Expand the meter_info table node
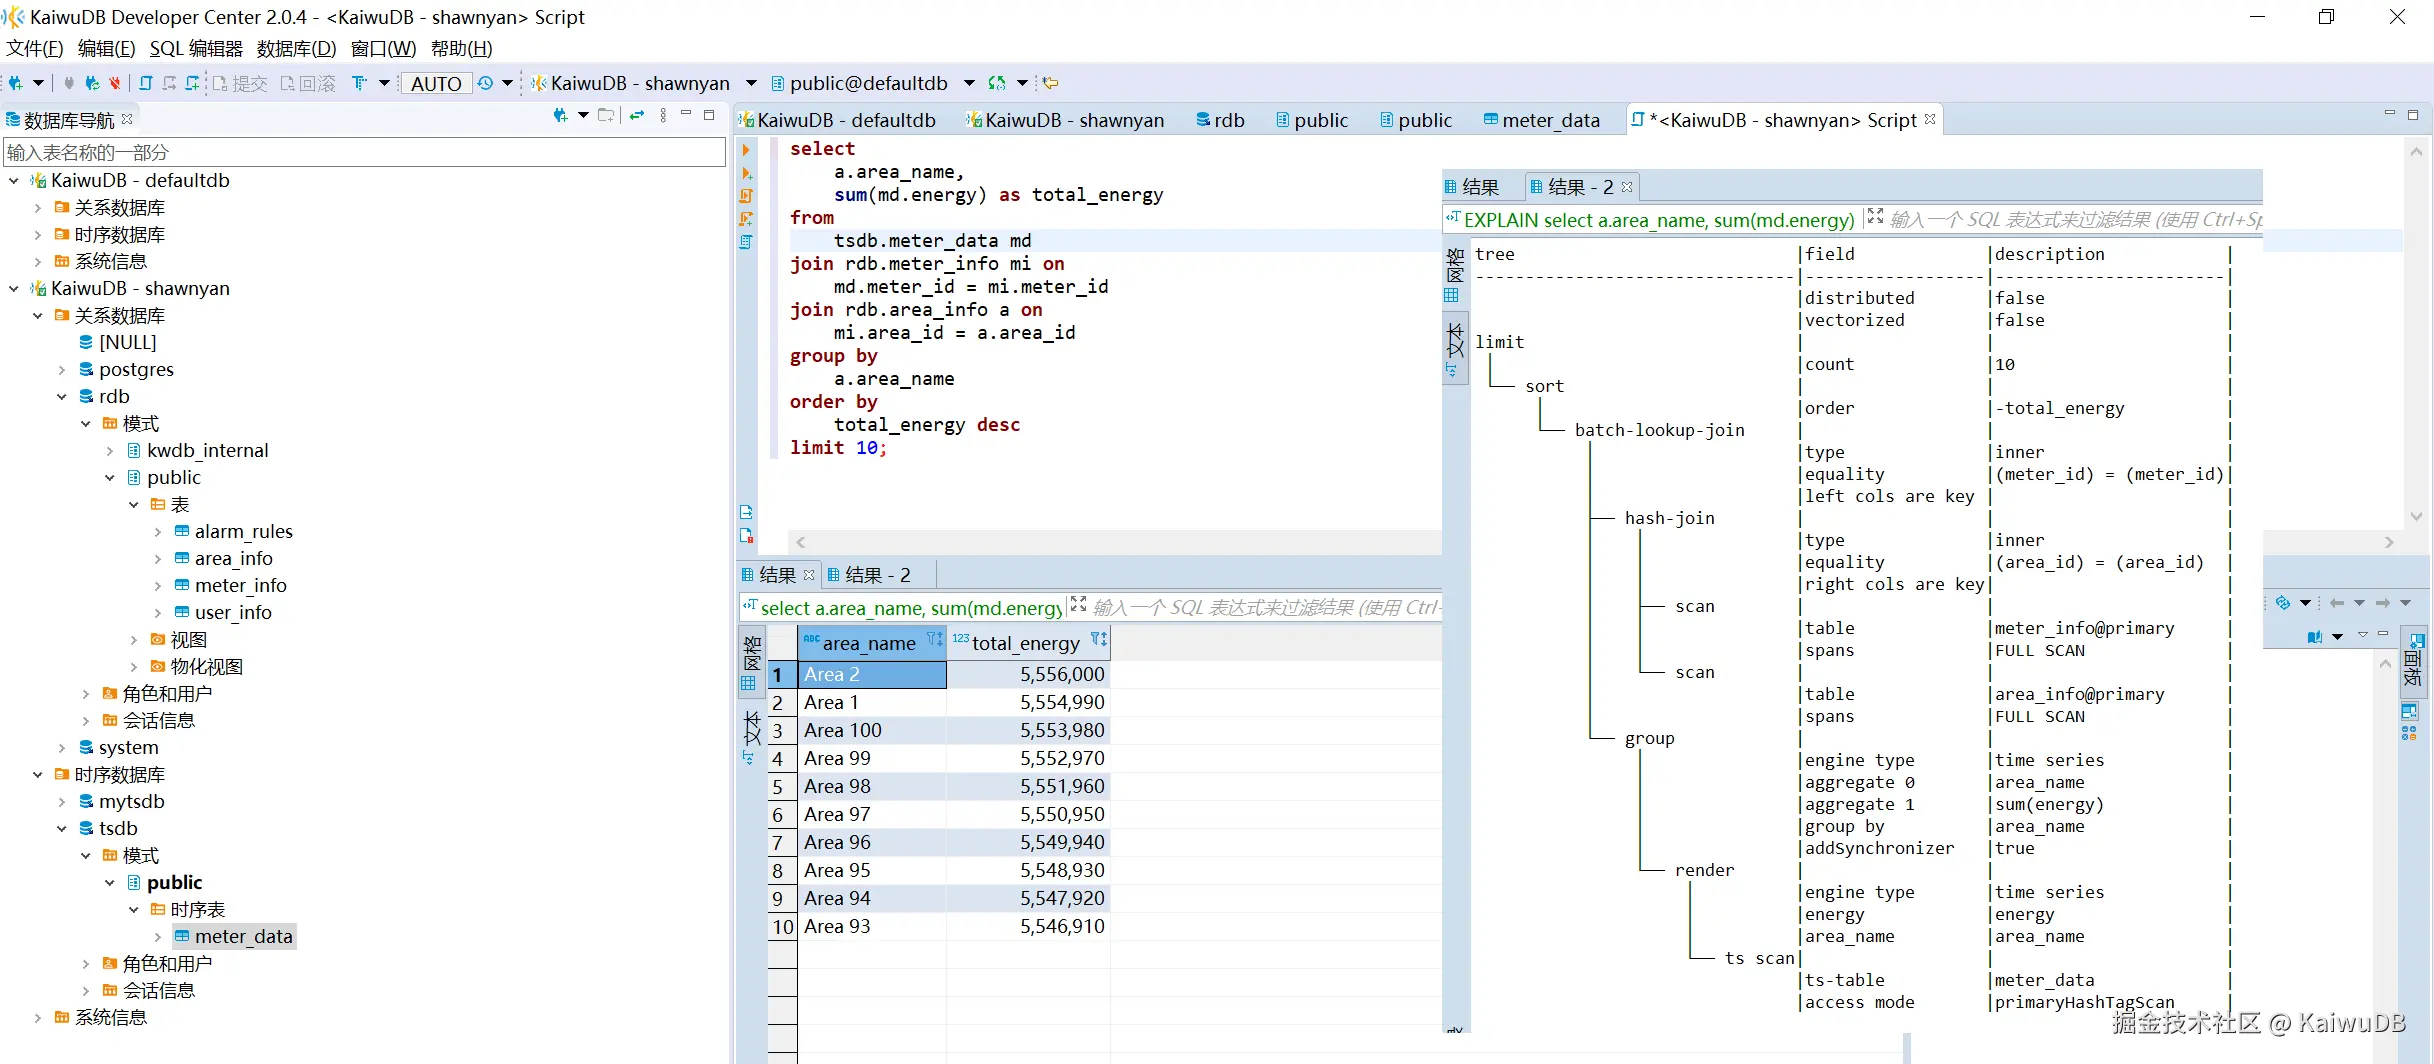2434x1064 pixels. click(x=158, y=586)
